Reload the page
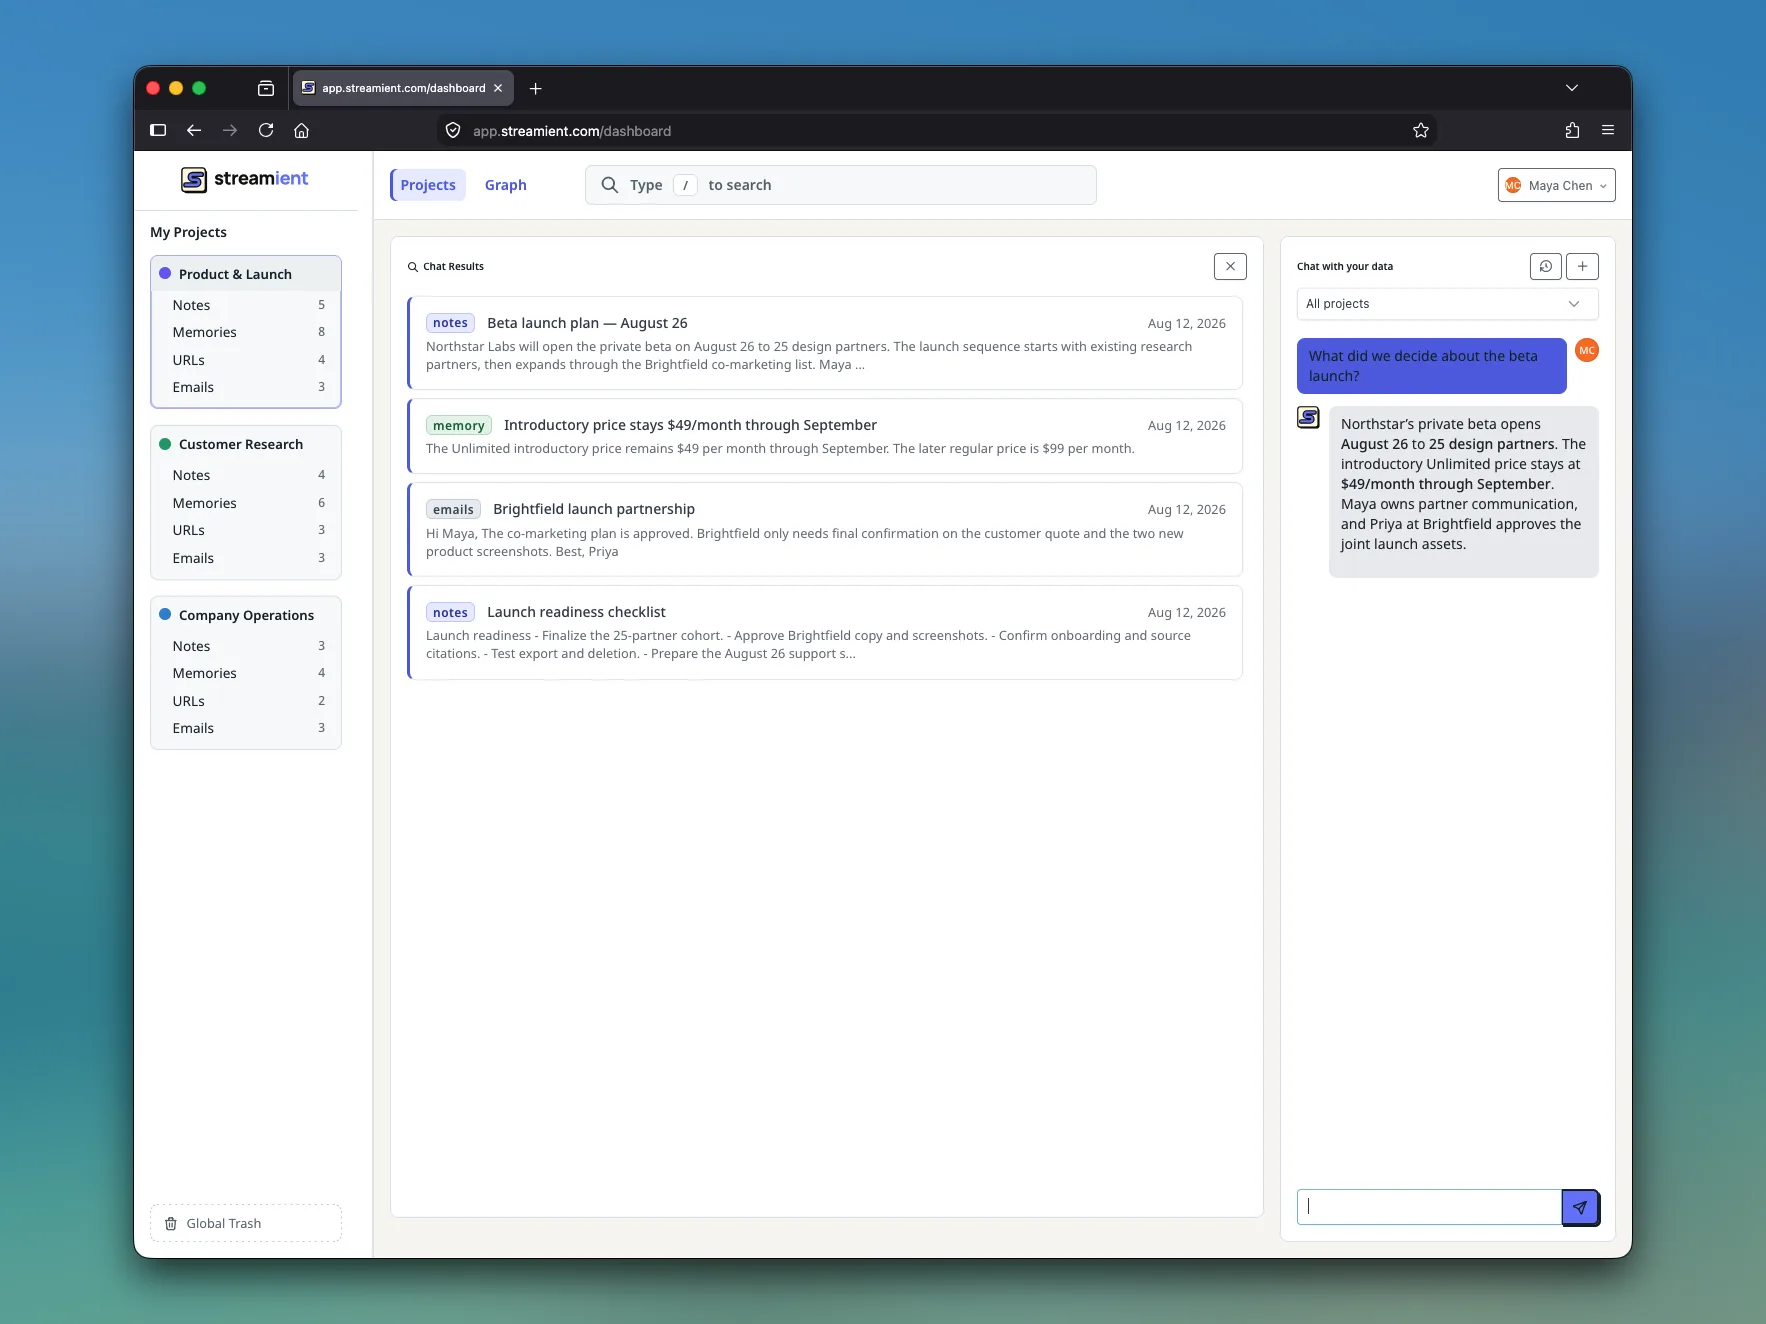The height and width of the screenshot is (1324, 1766). click(266, 130)
